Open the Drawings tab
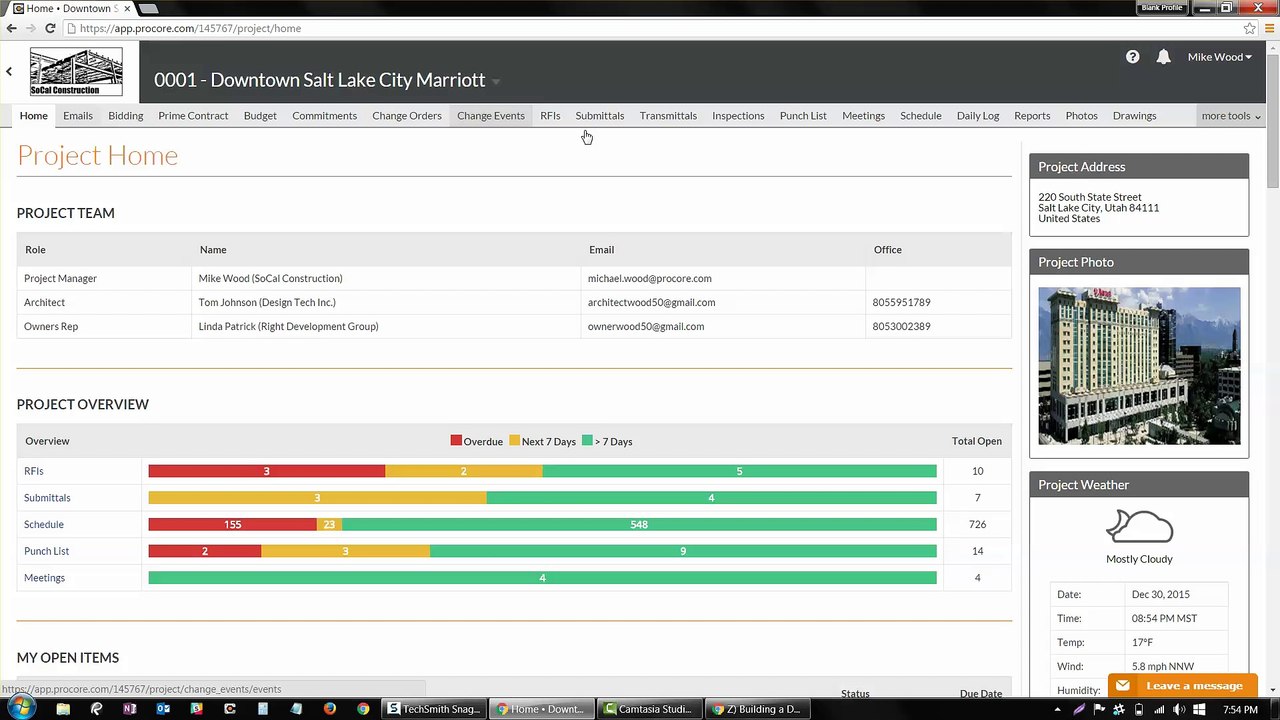Image resolution: width=1280 pixels, height=720 pixels. pyautogui.click(x=1134, y=116)
